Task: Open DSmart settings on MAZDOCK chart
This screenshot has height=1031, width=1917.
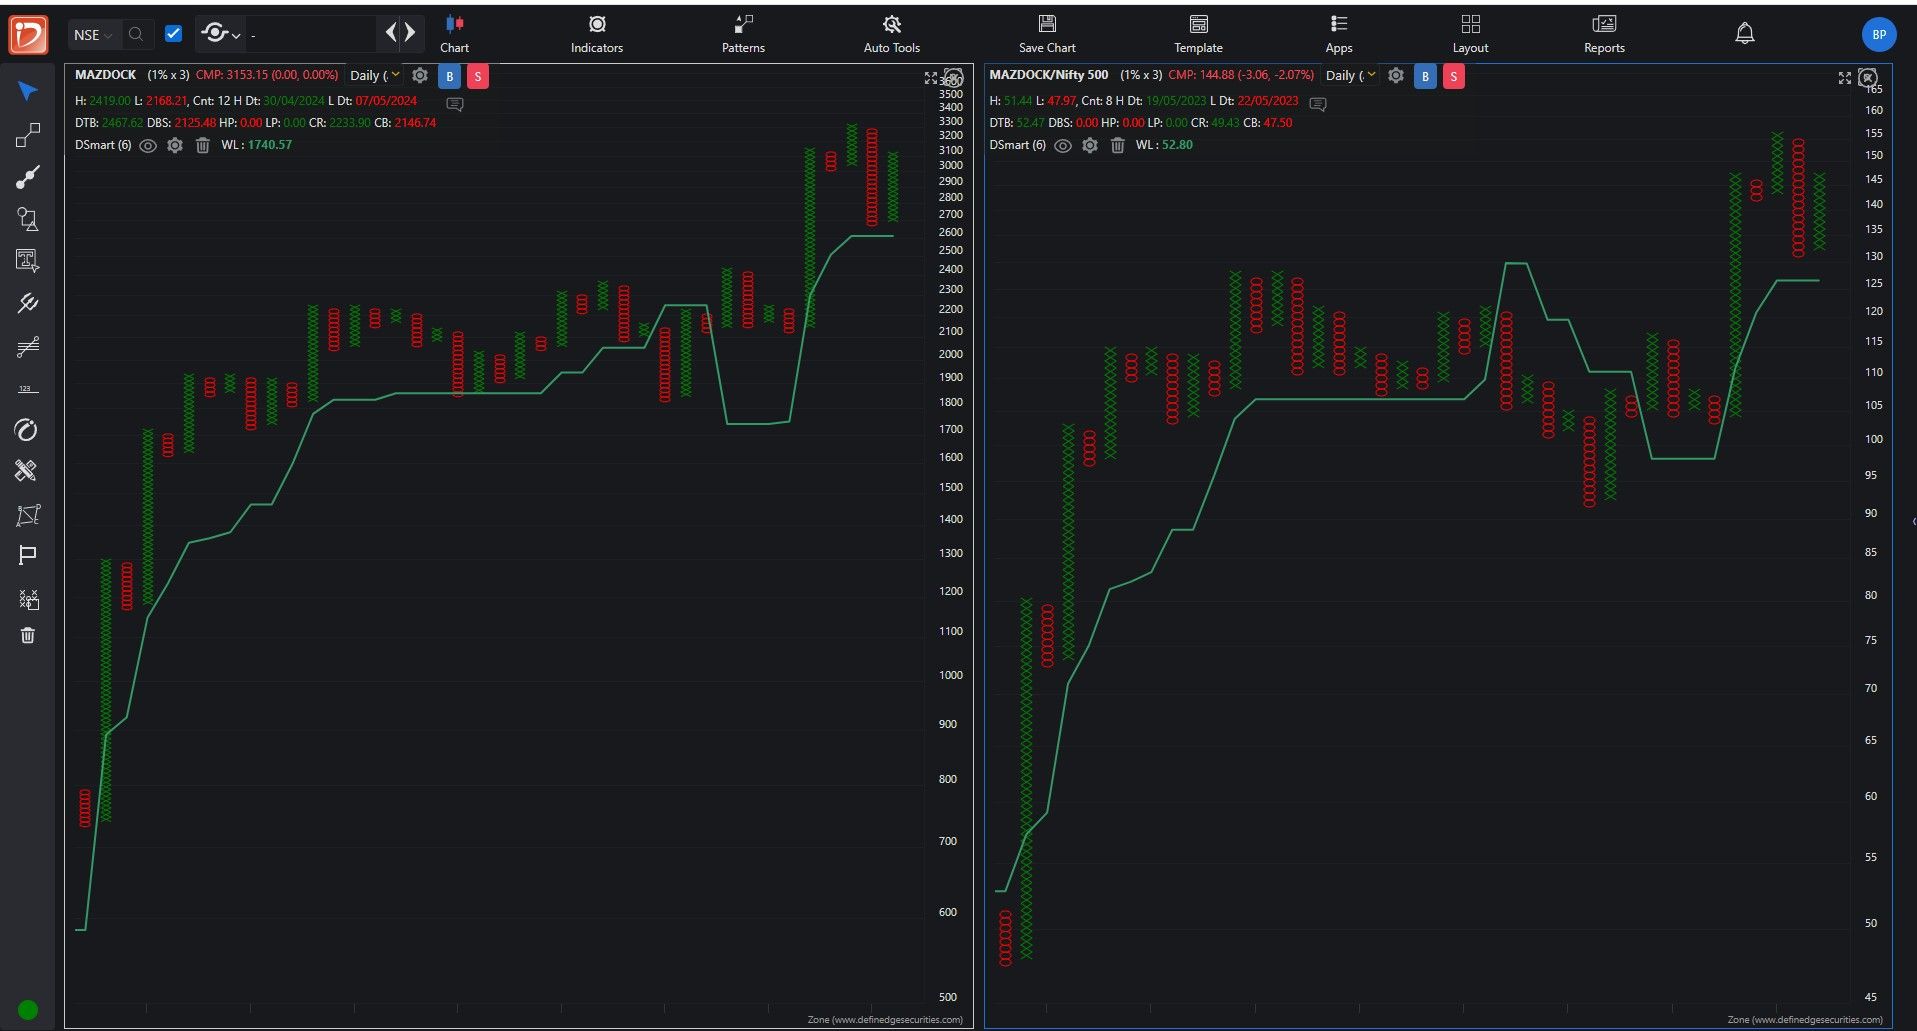Action: (x=175, y=145)
